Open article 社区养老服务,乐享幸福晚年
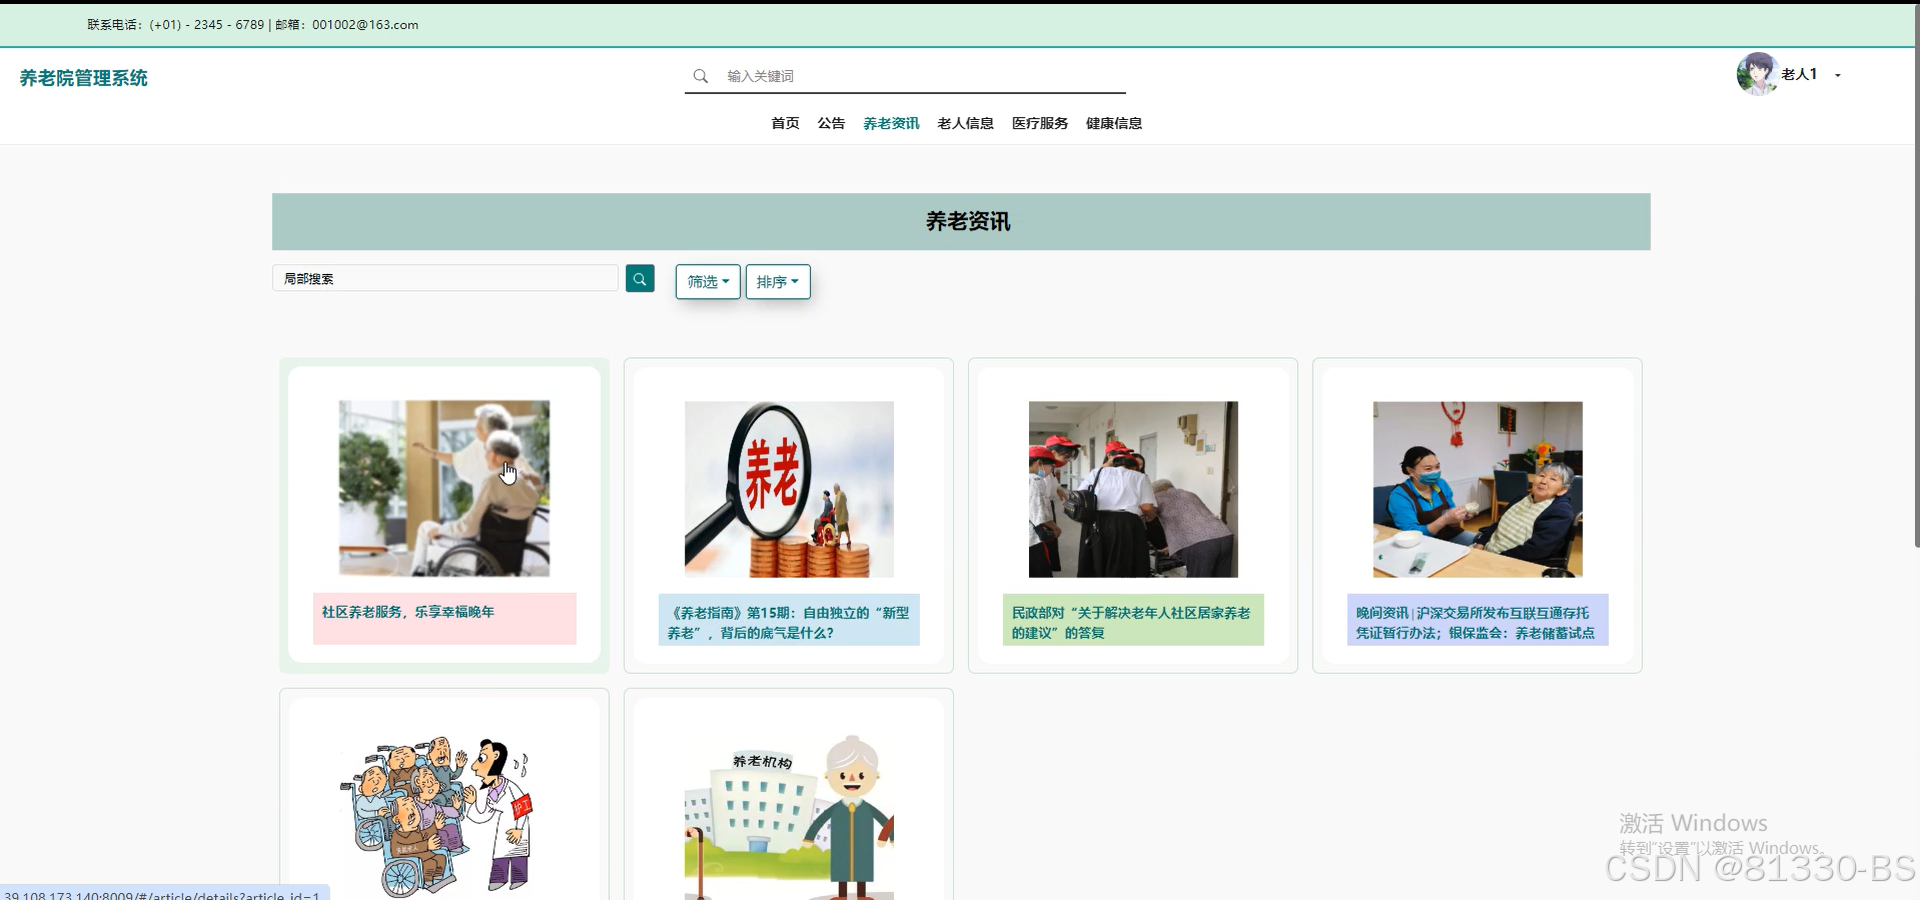Screen dimensions: 1920x900 pos(408,612)
